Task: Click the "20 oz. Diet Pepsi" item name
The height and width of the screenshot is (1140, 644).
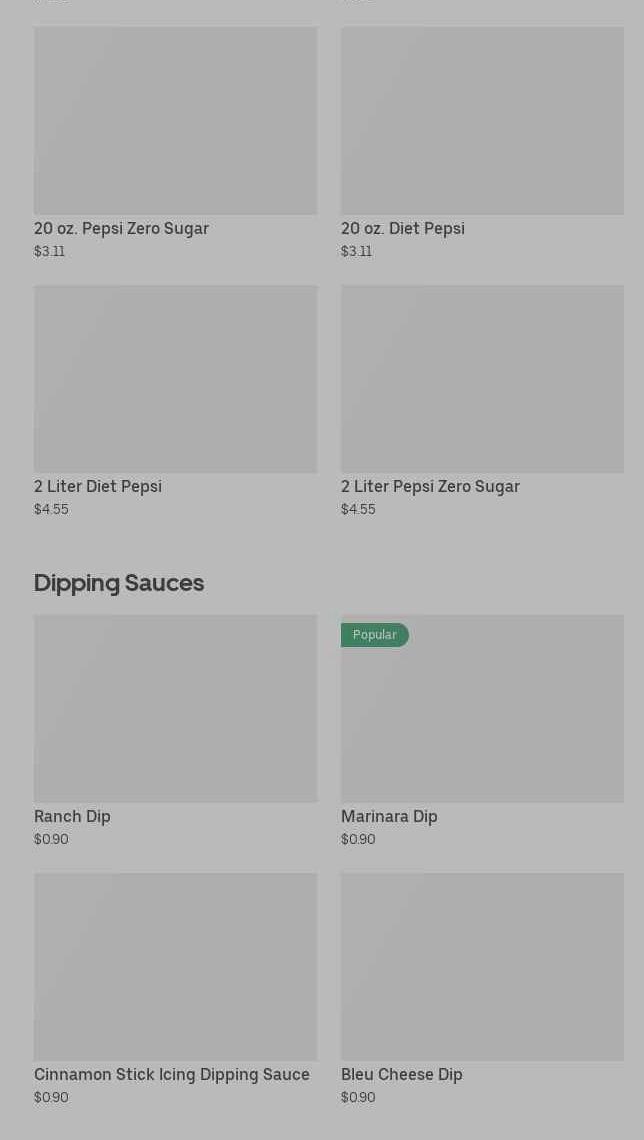Action: point(402,228)
